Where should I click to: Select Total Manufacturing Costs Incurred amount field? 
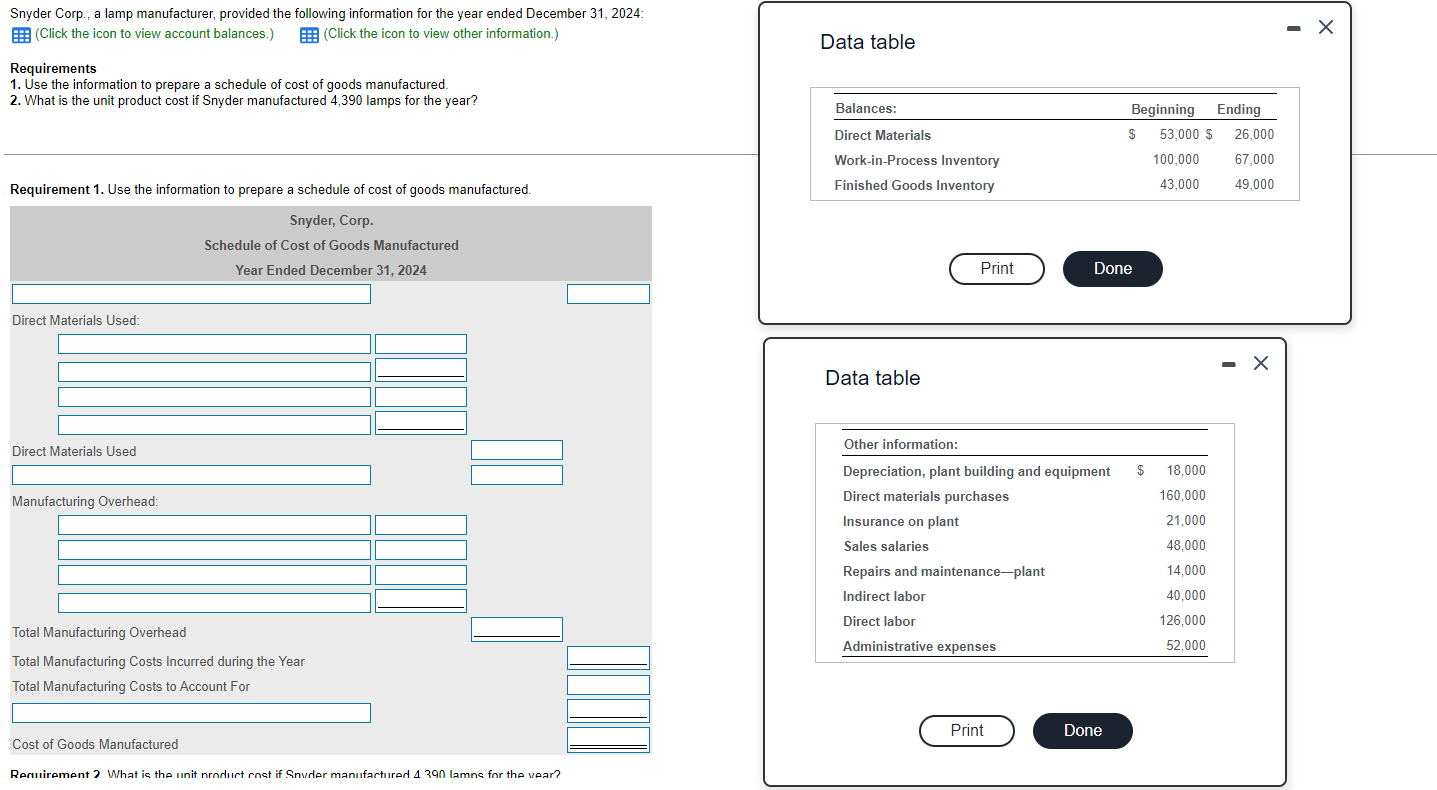pos(608,658)
